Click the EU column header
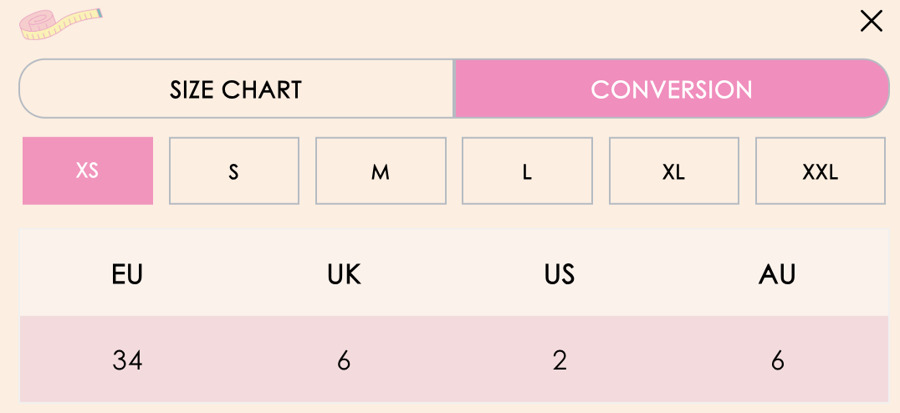 click(127, 274)
